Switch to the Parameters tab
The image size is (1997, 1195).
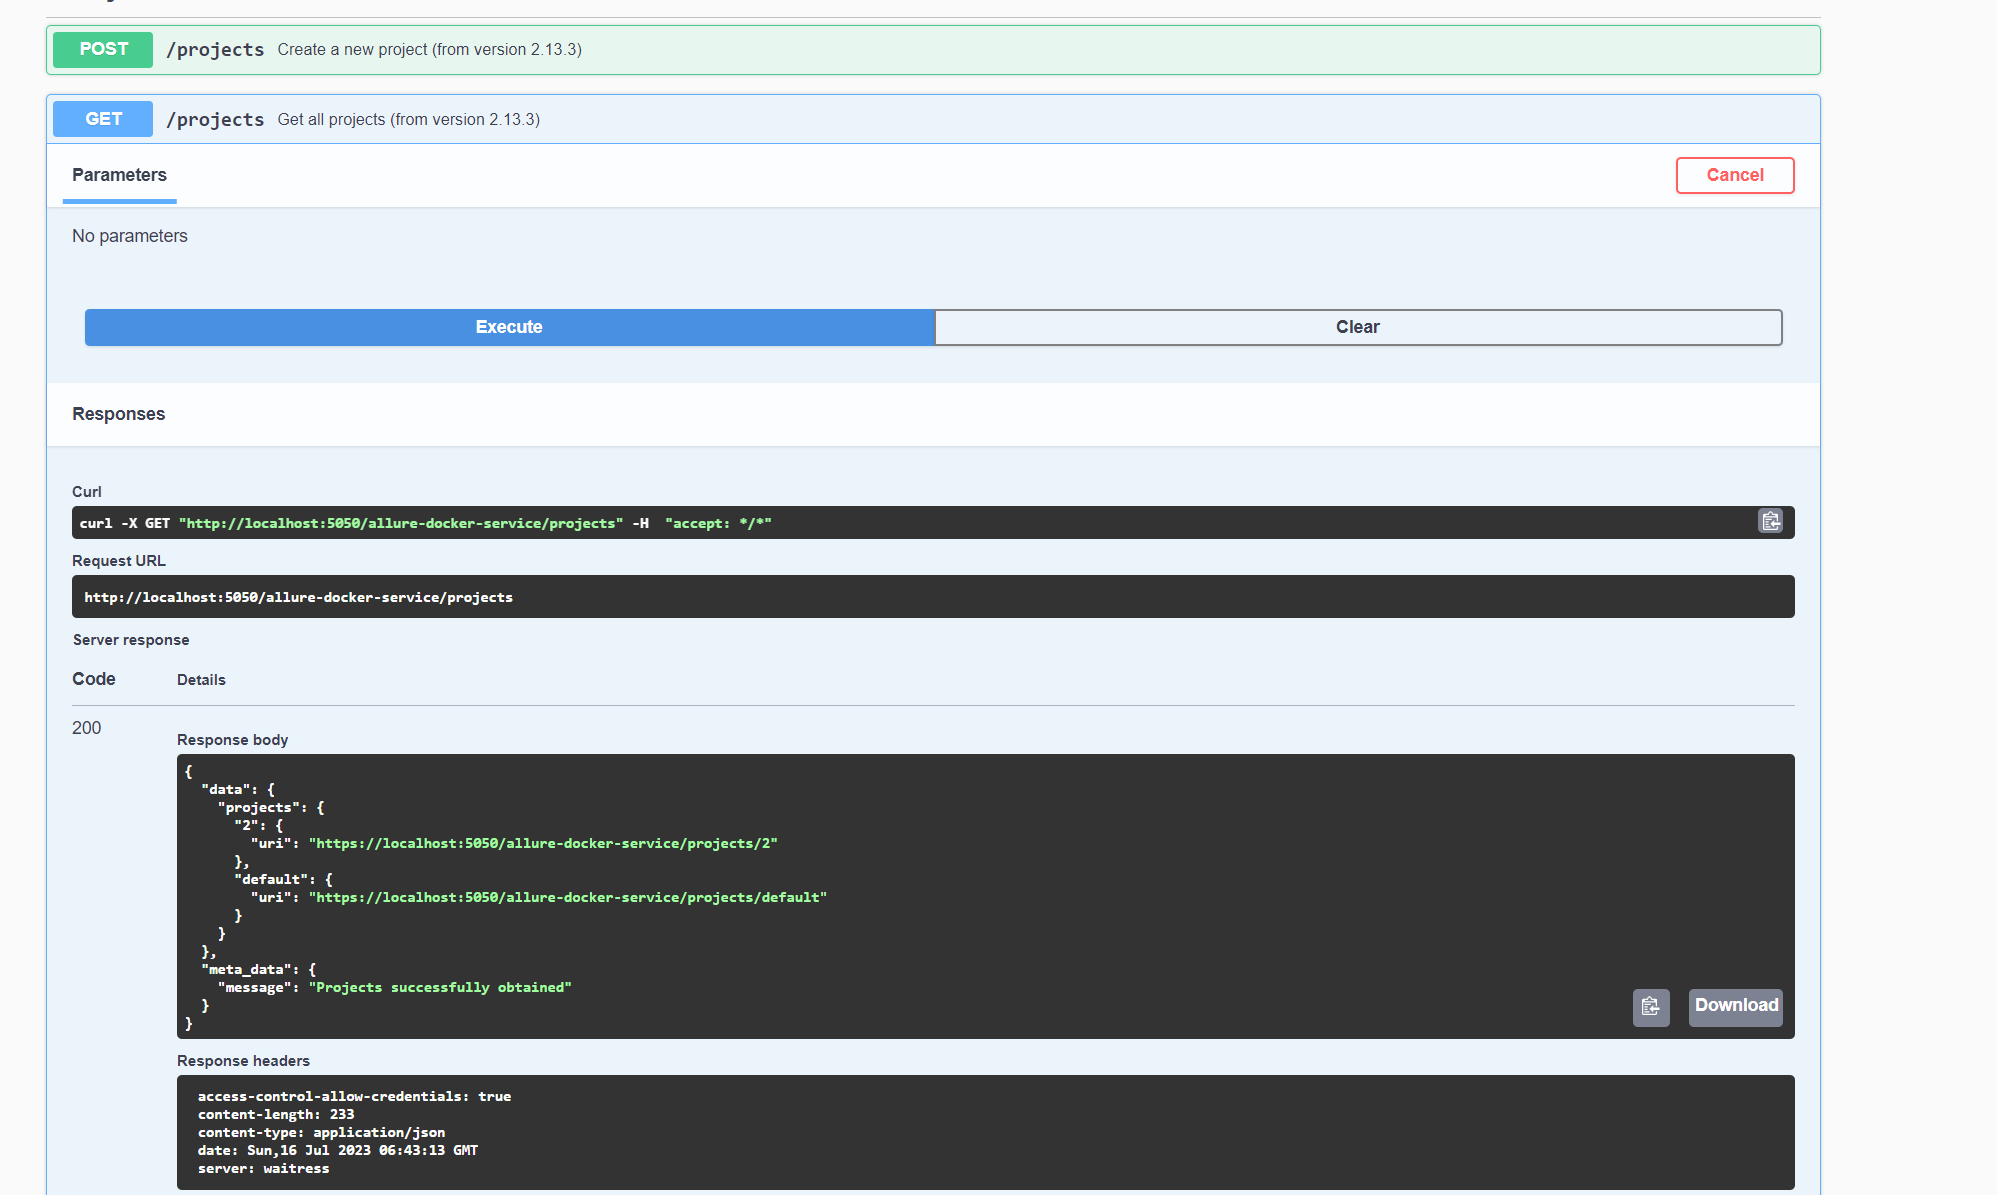pyautogui.click(x=119, y=175)
